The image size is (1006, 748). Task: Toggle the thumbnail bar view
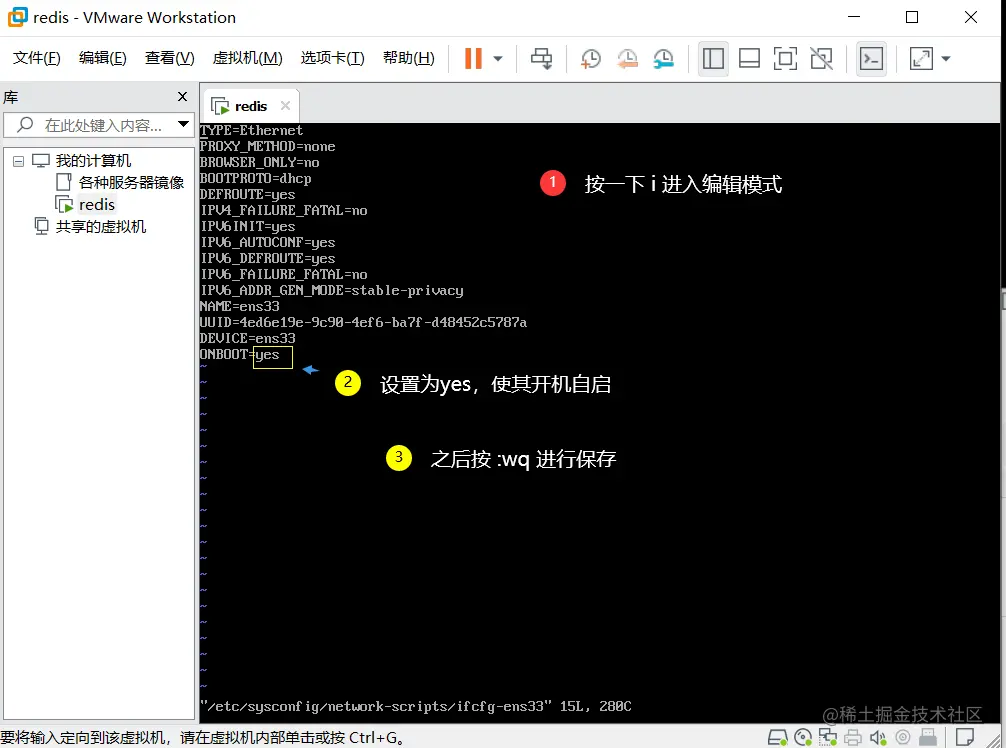pyautogui.click(x=749, y=58)
